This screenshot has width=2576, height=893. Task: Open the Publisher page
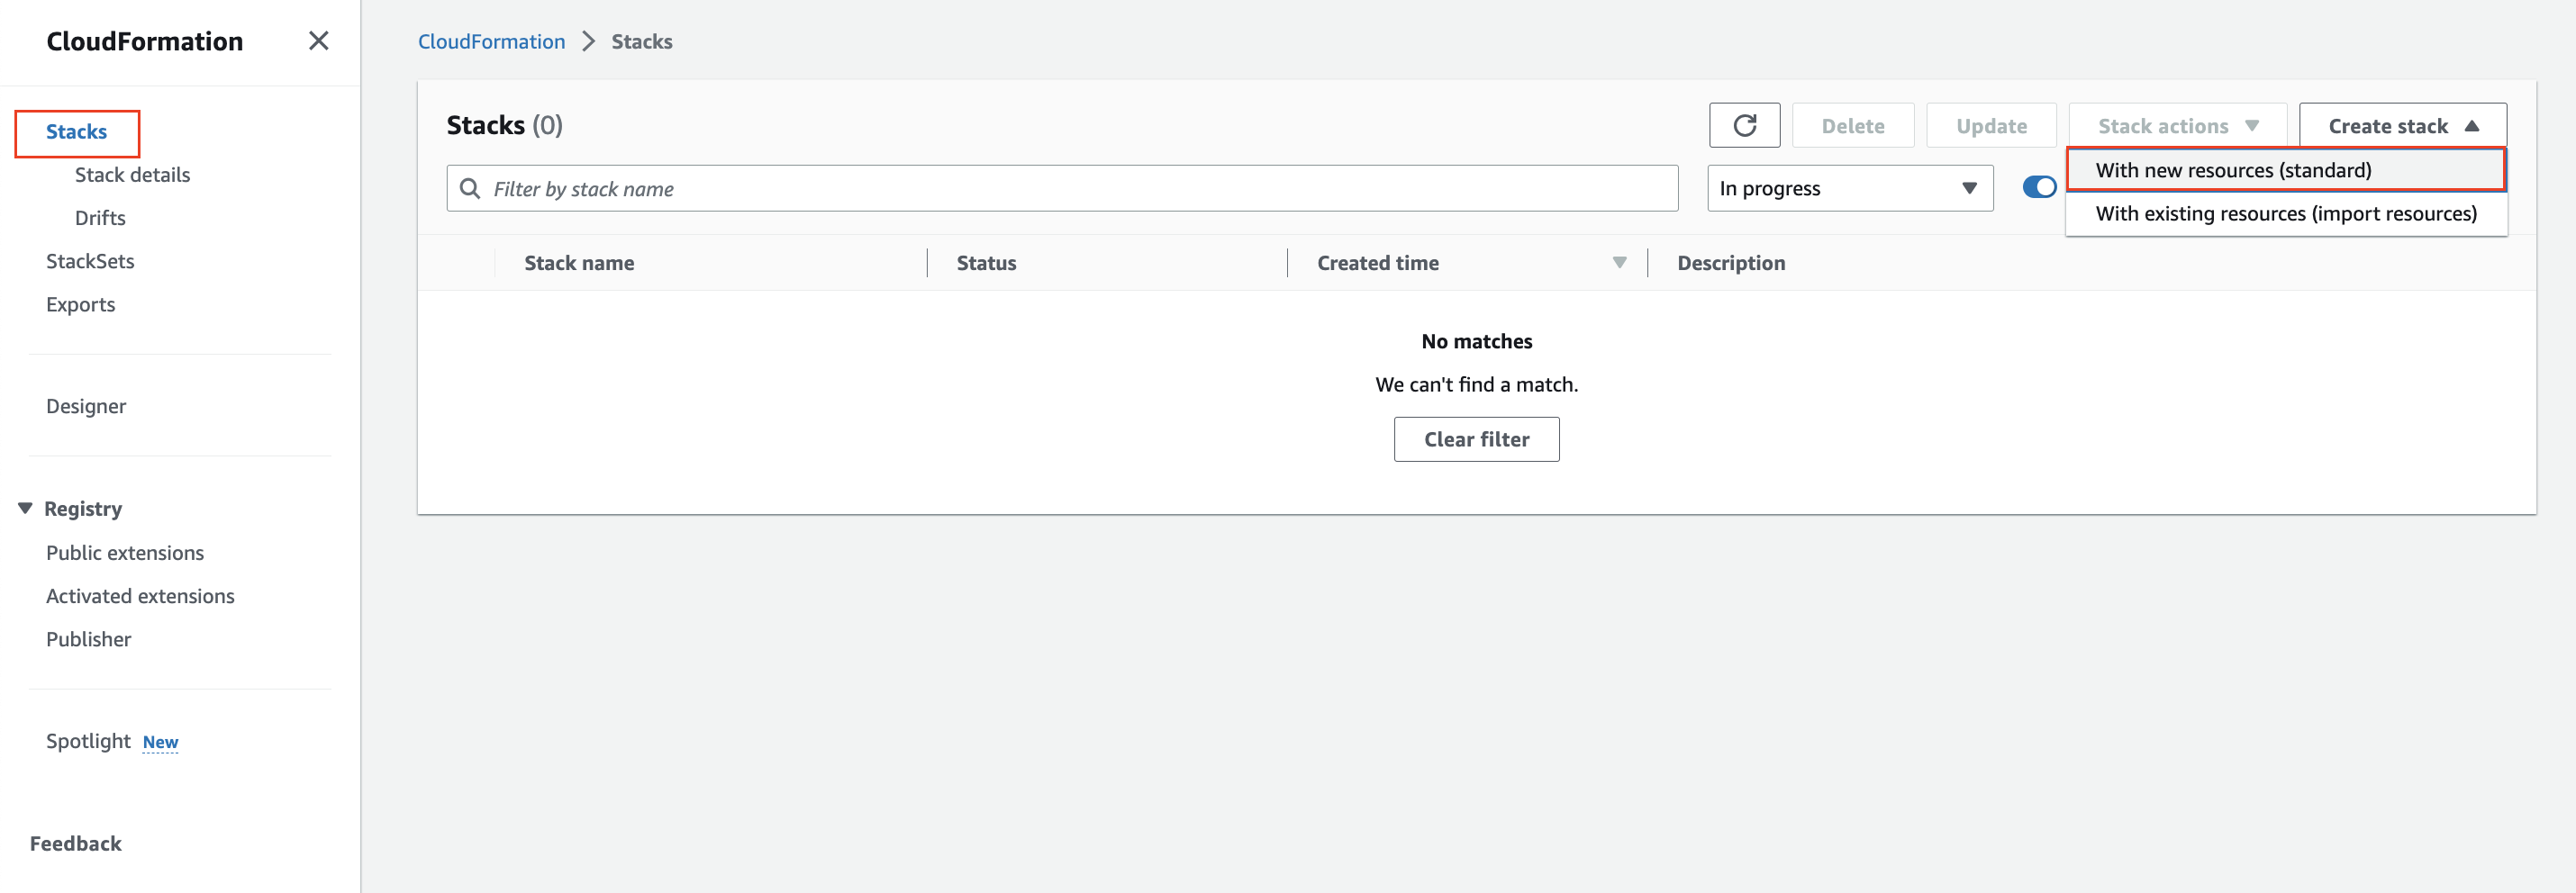(x=88, y=639)
